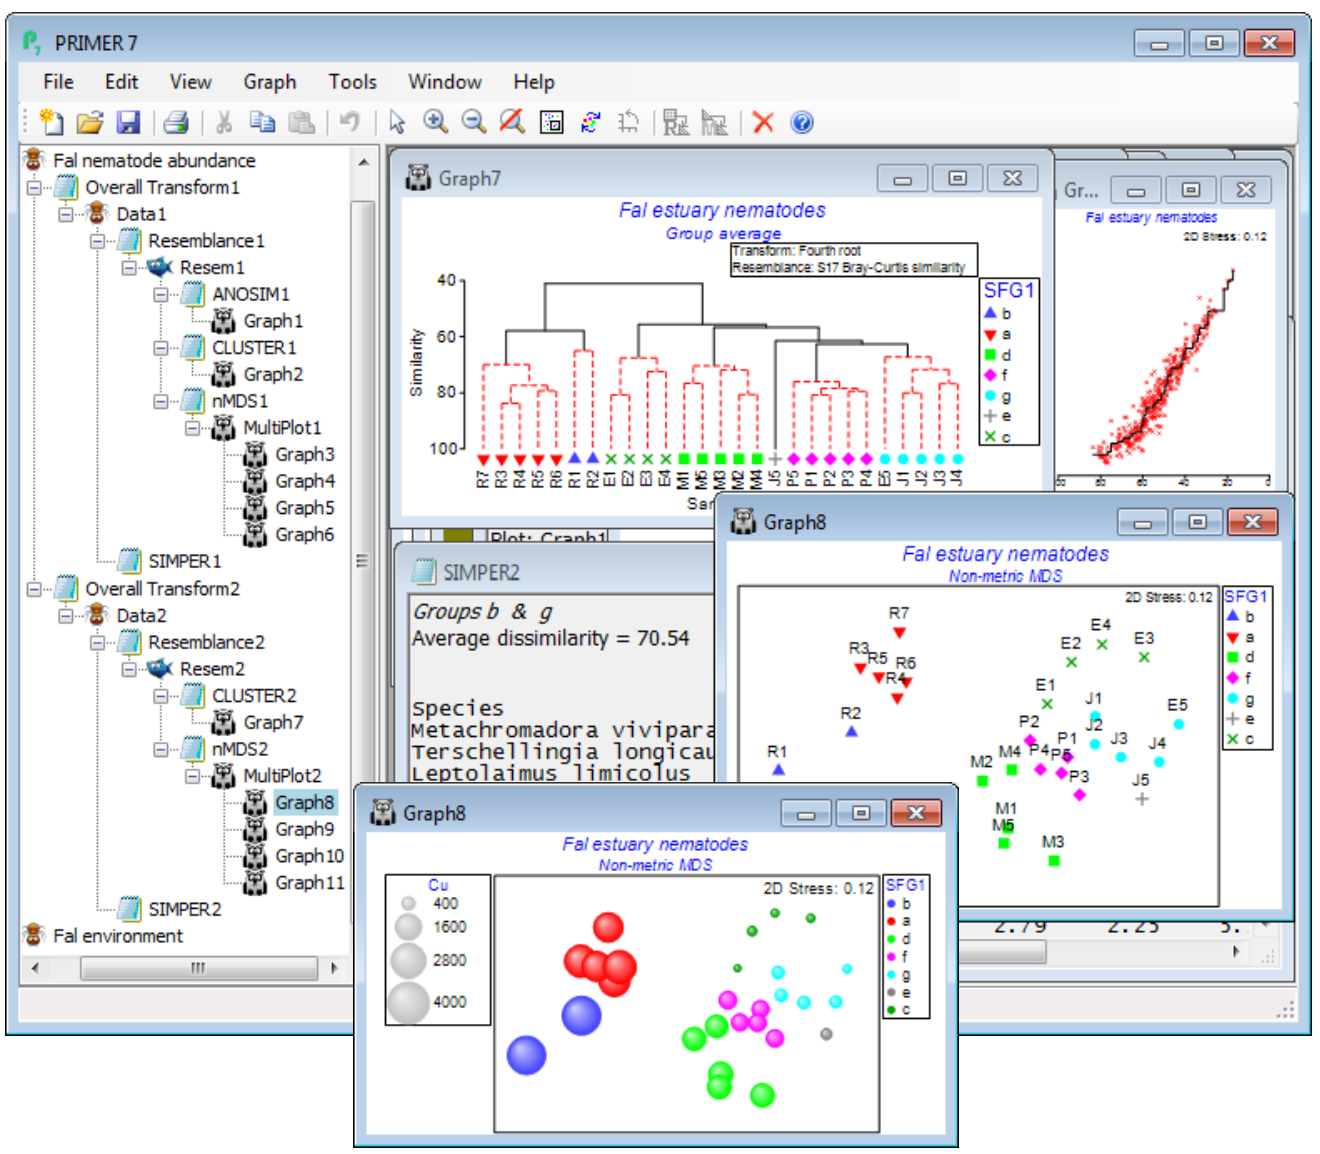Select the pointer arrow tool
The image size is (1320, 1154).
click(397, 122)
